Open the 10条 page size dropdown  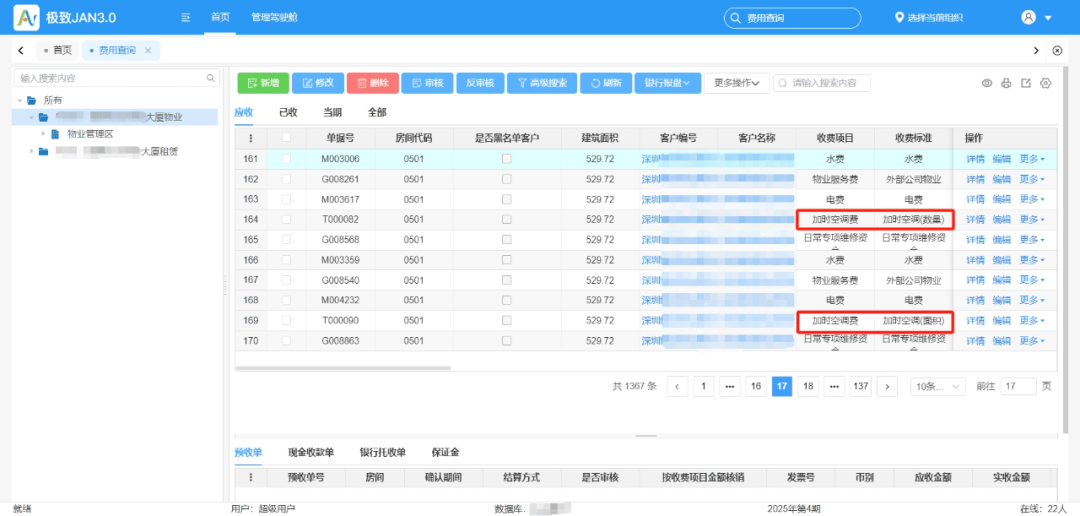[x=937, y=386]
